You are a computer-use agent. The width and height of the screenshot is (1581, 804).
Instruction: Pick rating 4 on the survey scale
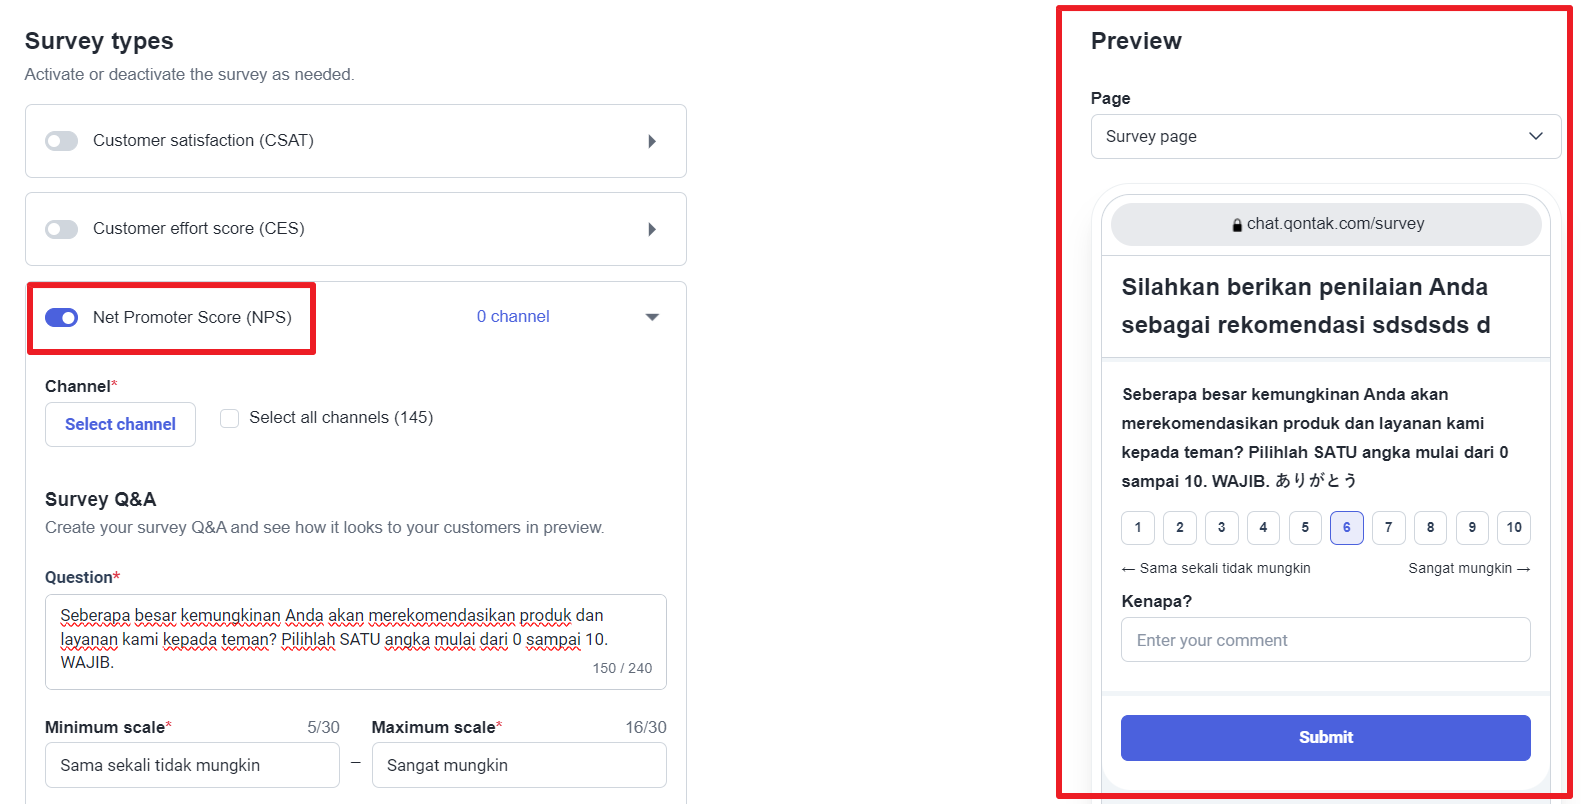pos(1263,527)
